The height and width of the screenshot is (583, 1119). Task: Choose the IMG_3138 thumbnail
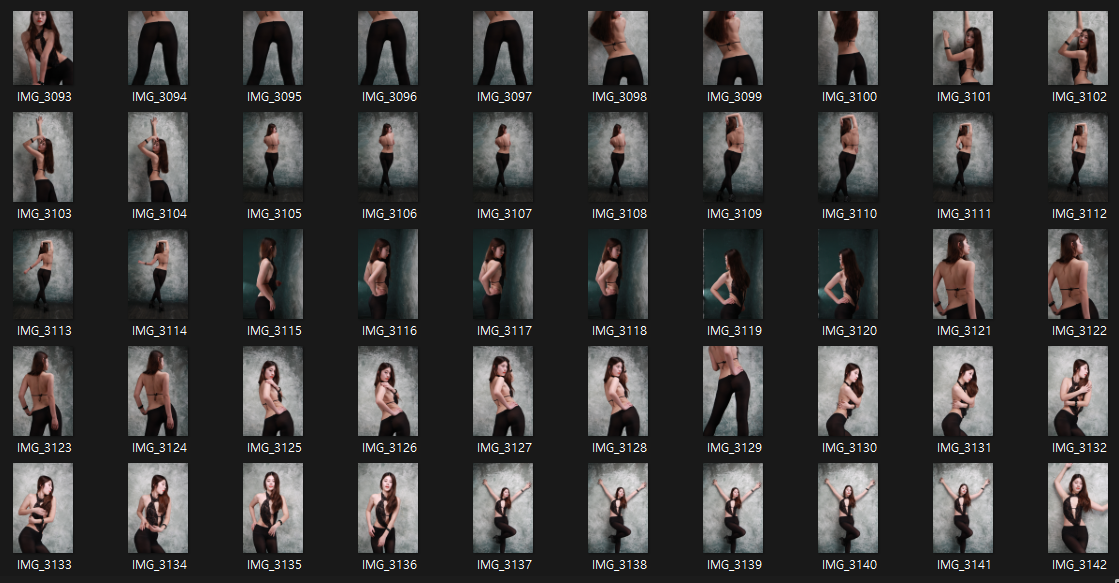click(618, 508)
